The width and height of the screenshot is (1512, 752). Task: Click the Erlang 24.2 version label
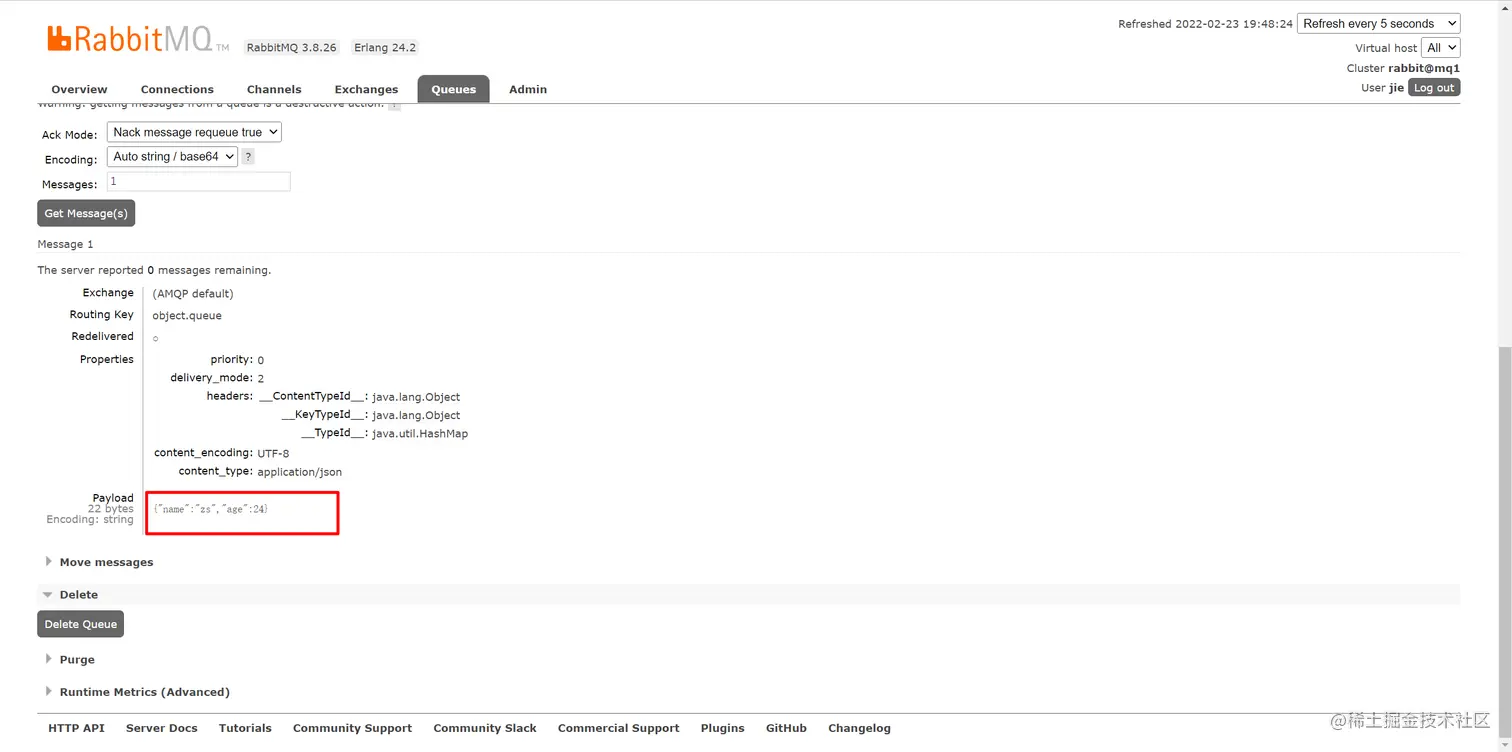point(385,47)
